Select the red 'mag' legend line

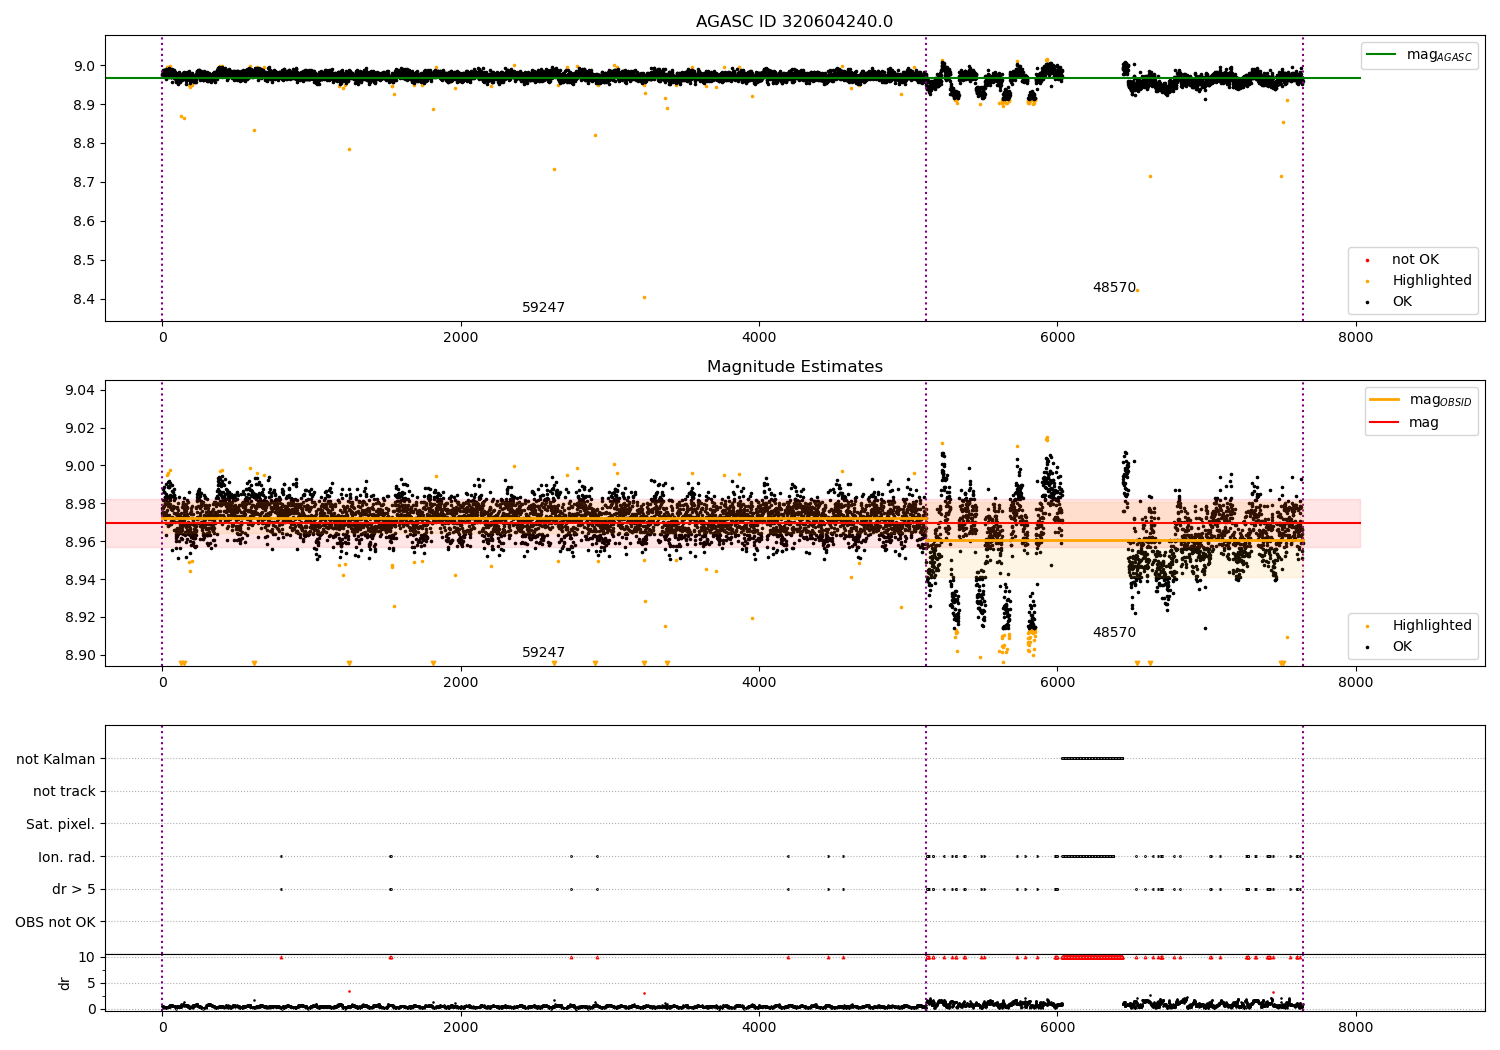[x=1385, y=423]
